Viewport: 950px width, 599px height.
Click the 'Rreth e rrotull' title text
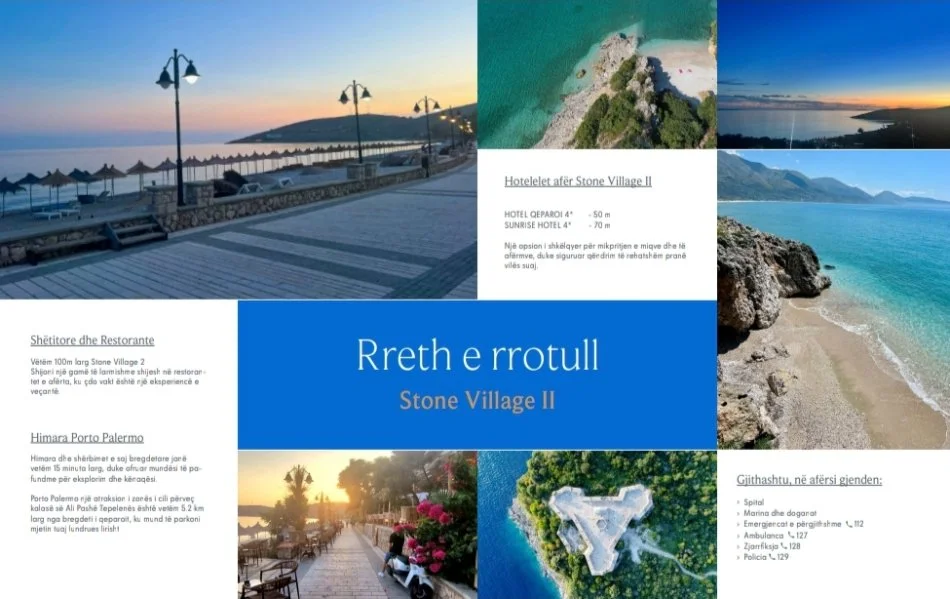pyautogui.click(x=477, y=356)
